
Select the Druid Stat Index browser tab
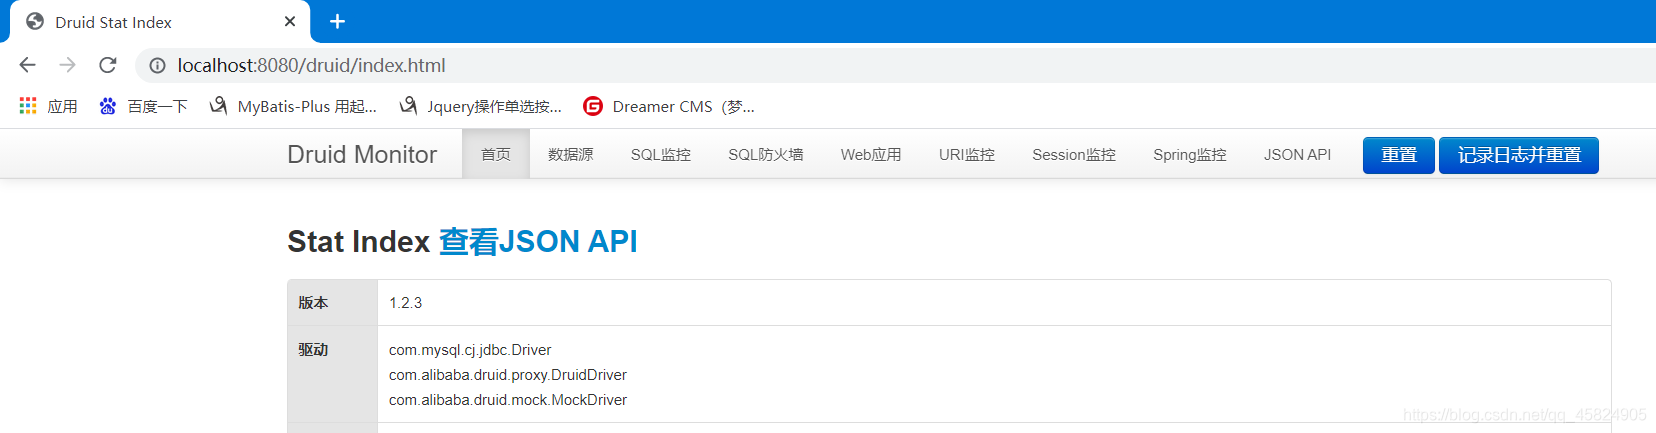160,22
